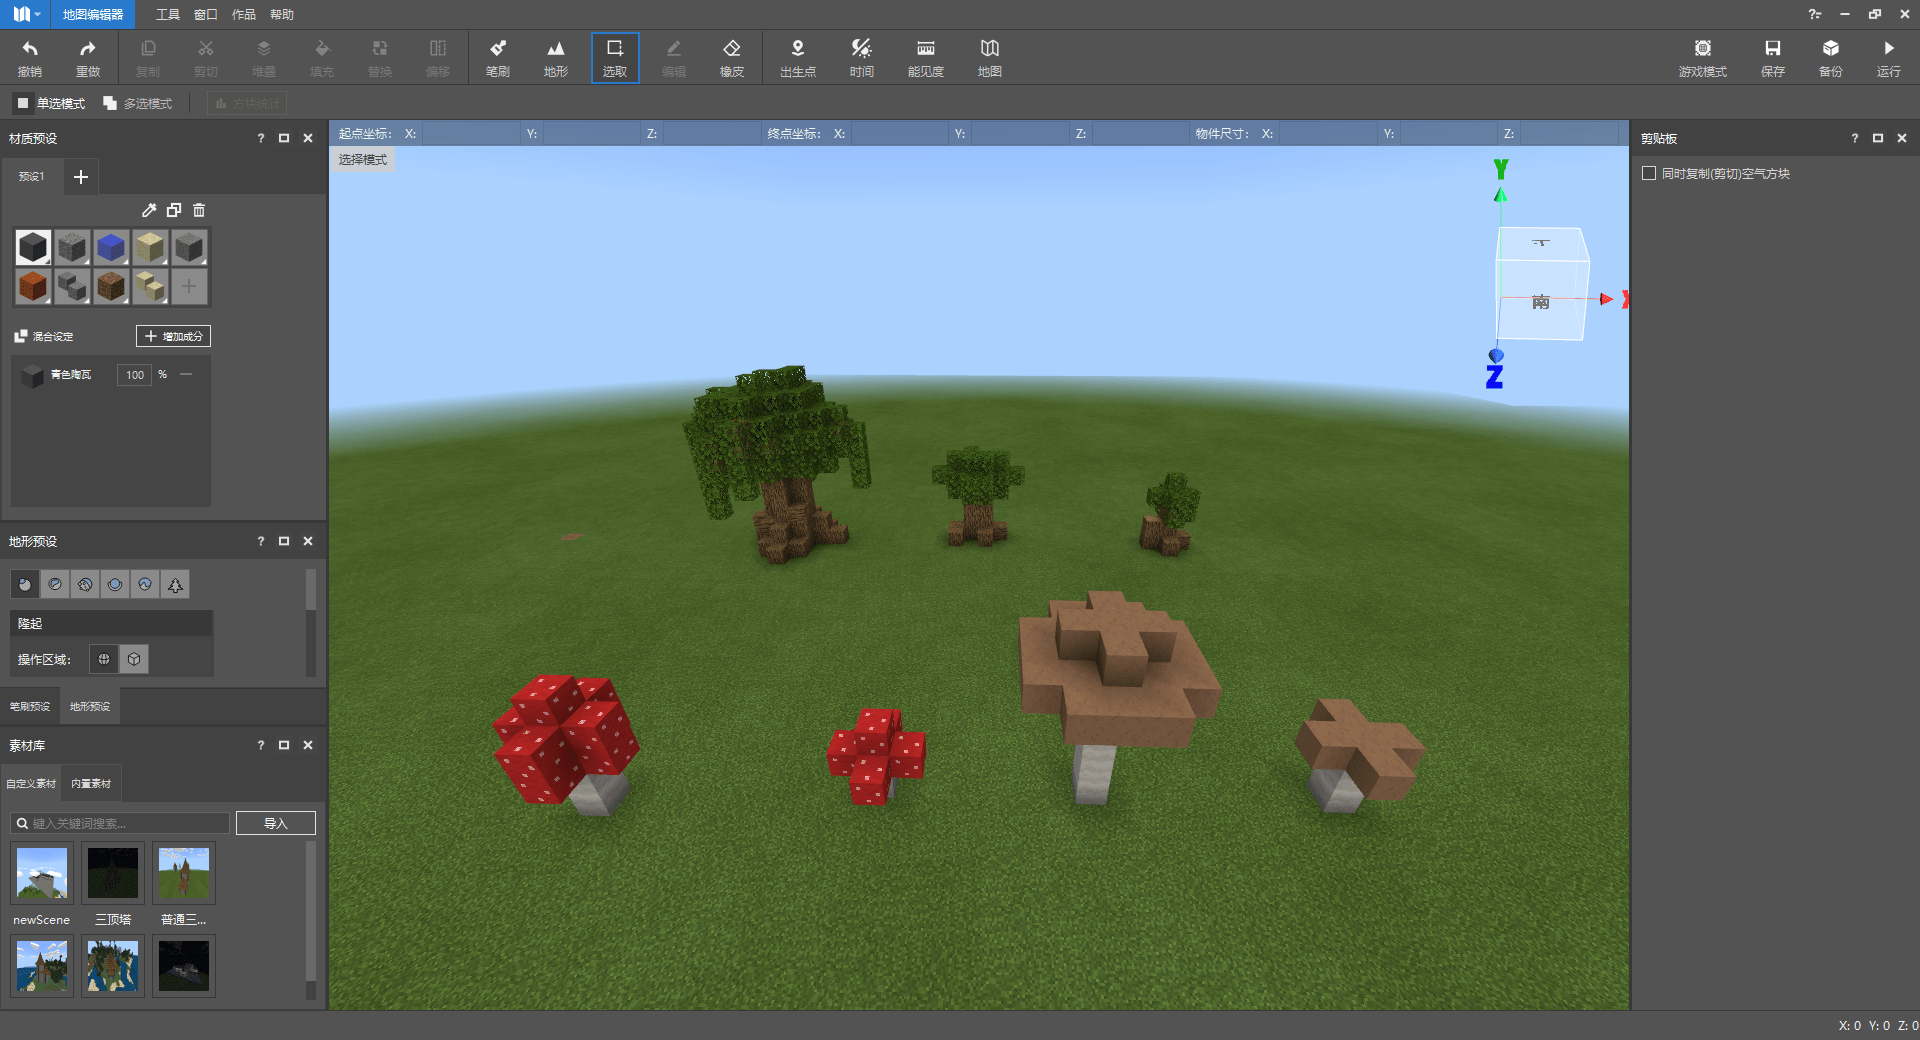
Task: Select the first terrain preset (隆起)
Action: point(25,584)
